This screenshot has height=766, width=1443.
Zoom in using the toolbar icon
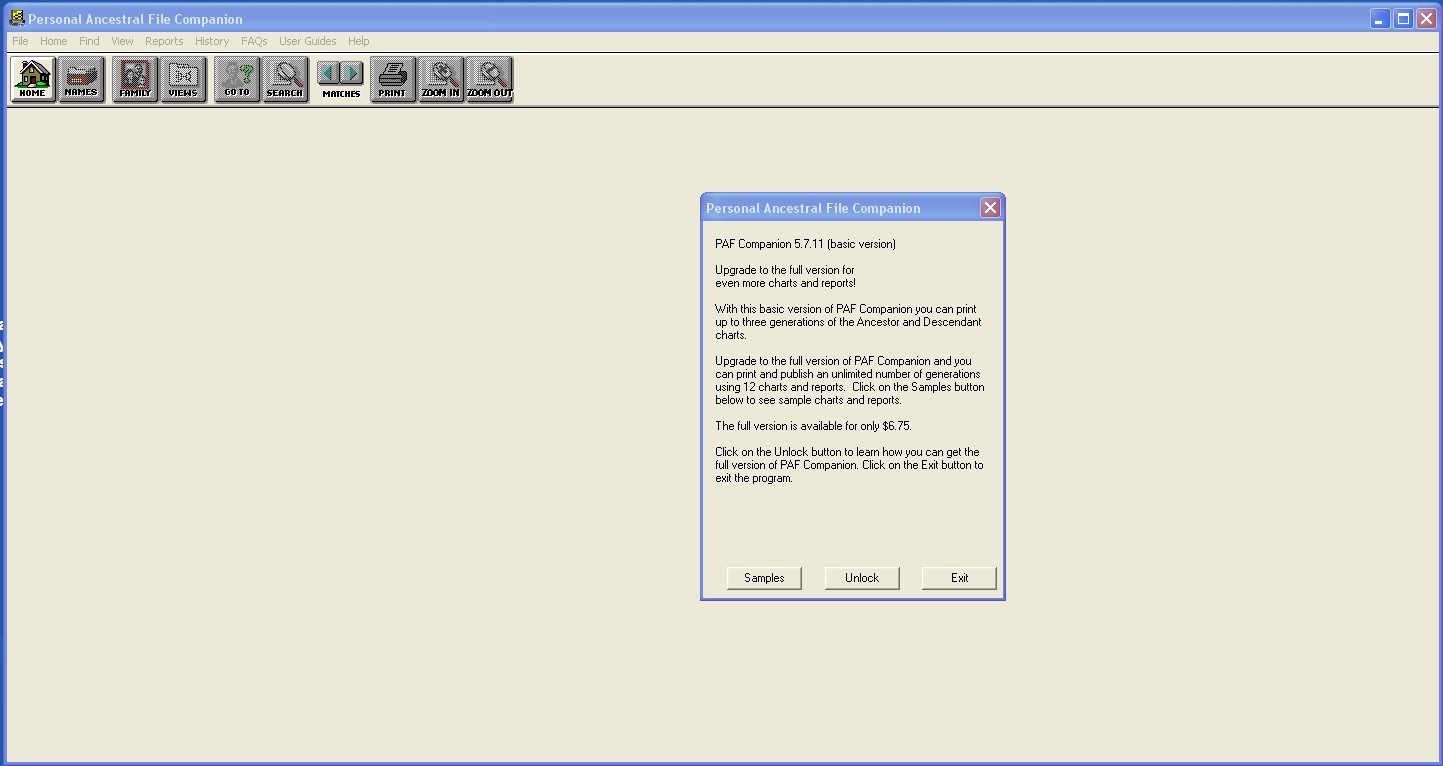[441, 80]
